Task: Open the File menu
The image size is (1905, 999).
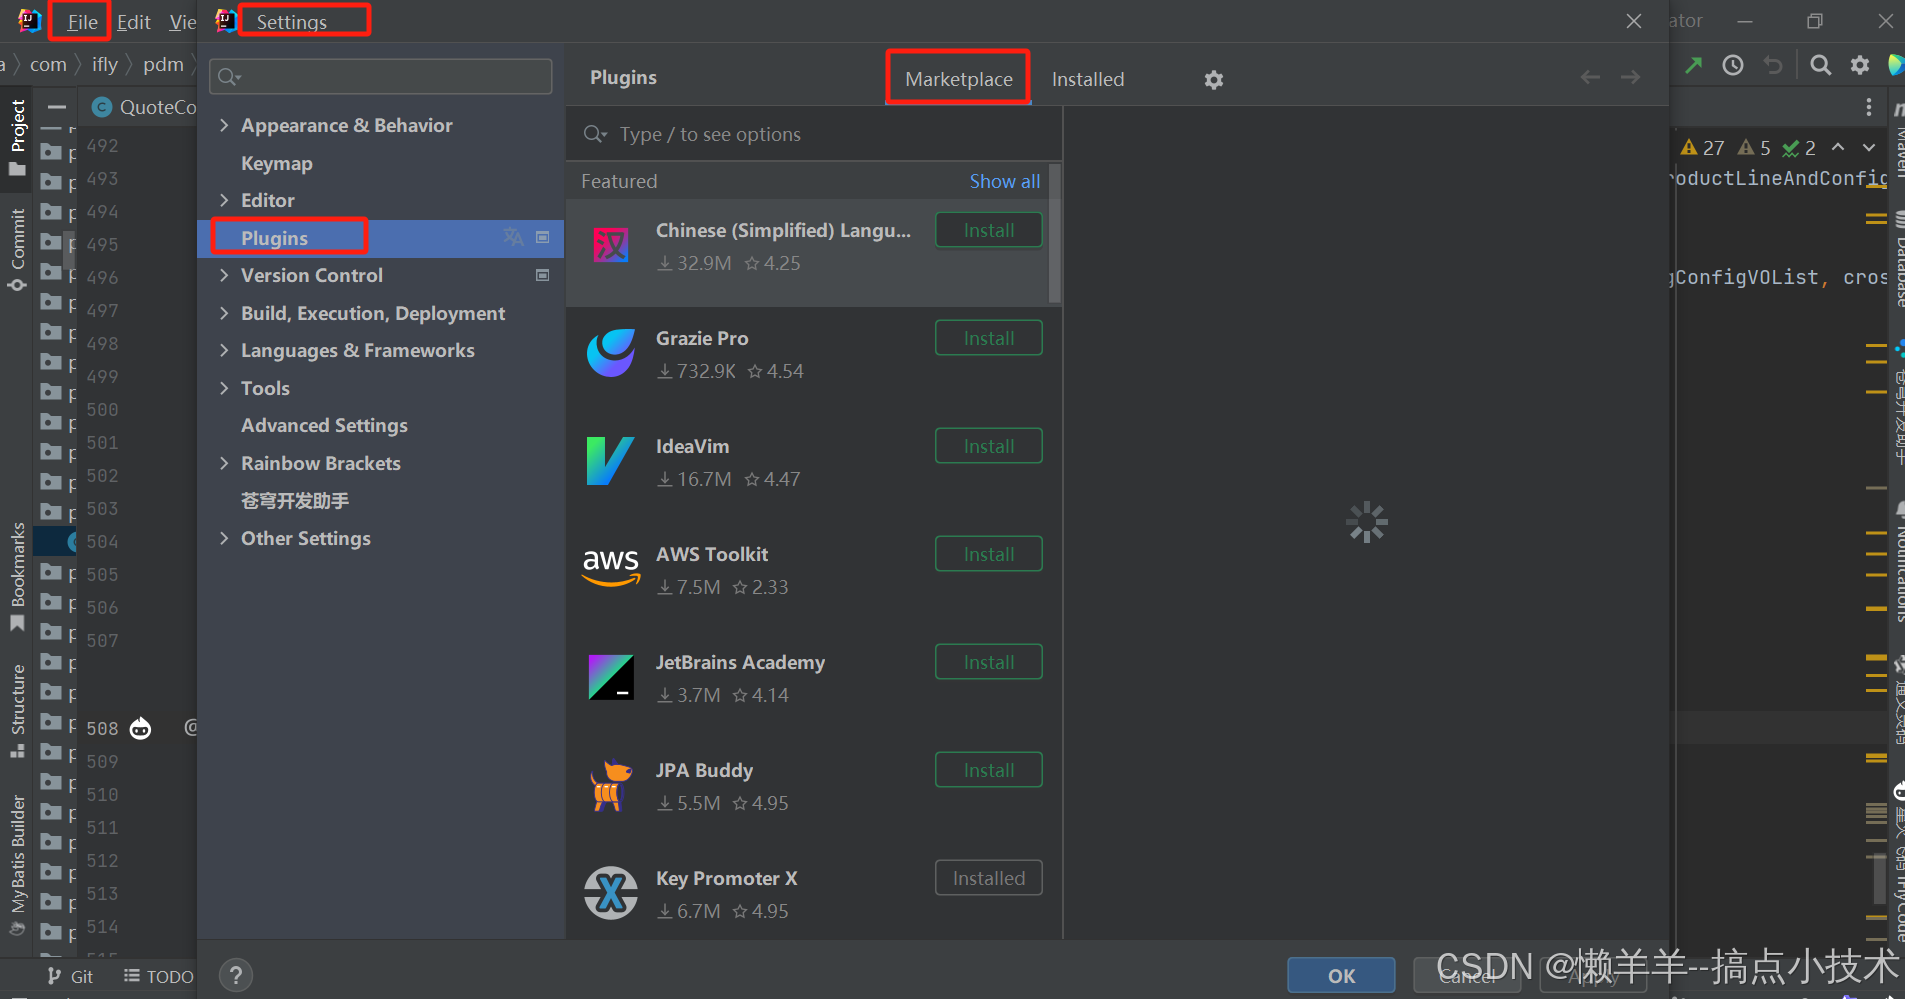Action: click(82, 22)
